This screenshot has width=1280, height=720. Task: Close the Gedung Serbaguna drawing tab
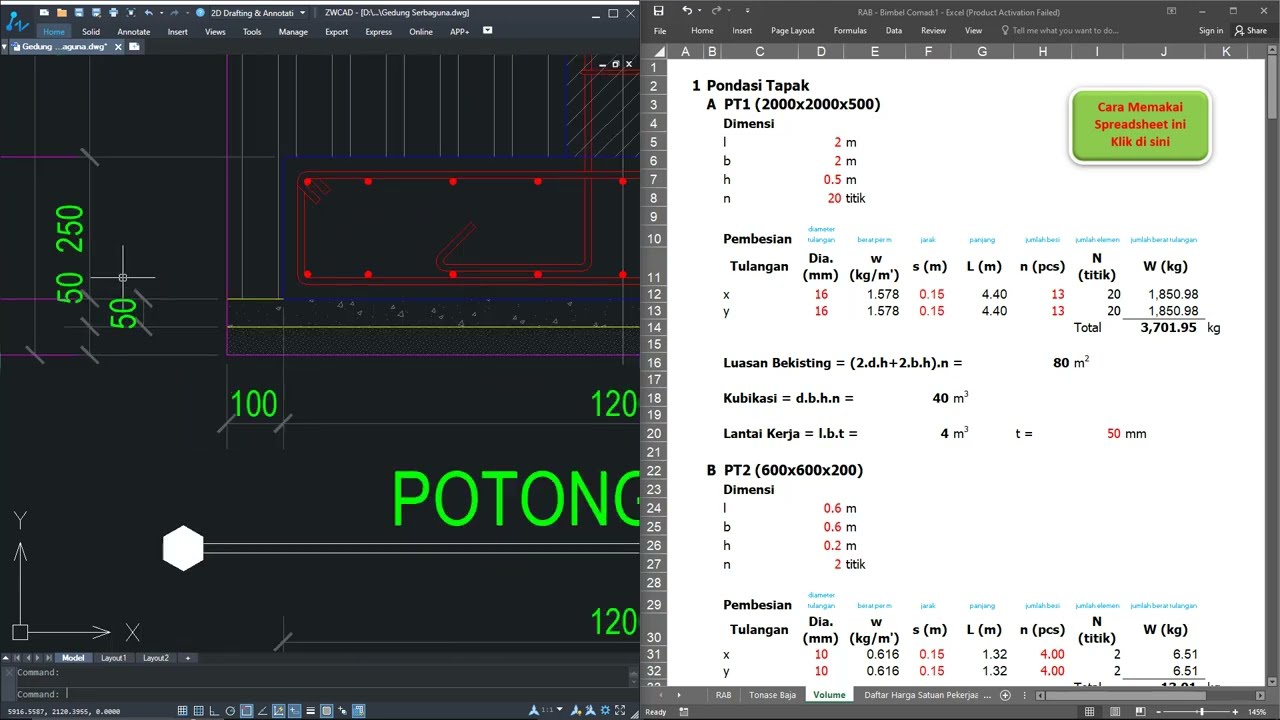(118, 47)
